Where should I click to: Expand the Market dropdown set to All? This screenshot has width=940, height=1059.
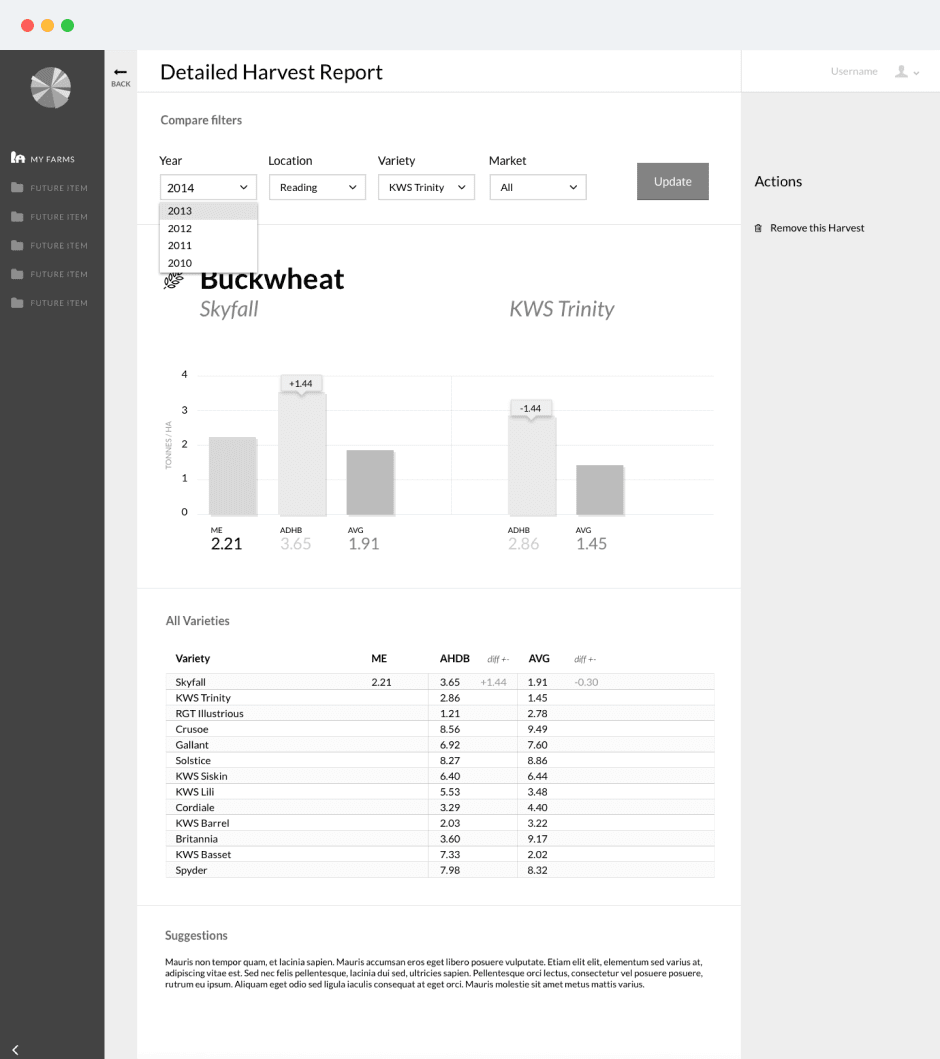(537, 187)
